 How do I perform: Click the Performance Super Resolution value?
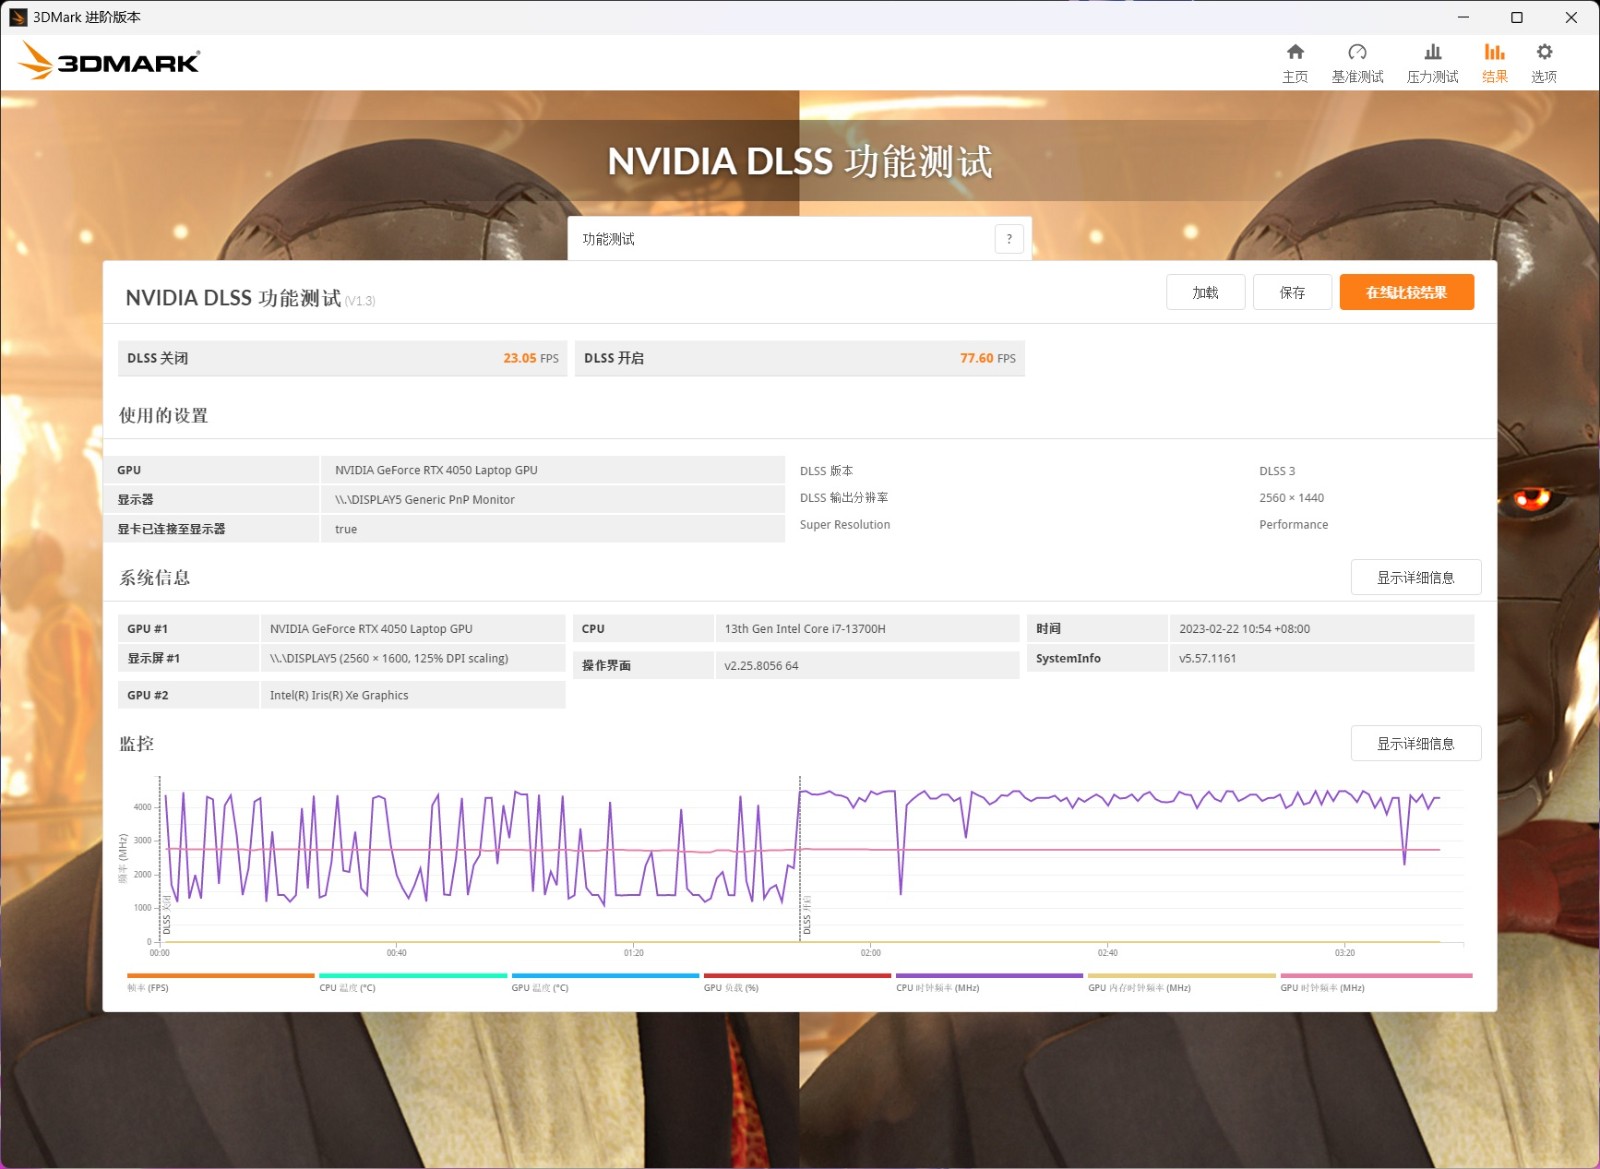[1293, 524]
